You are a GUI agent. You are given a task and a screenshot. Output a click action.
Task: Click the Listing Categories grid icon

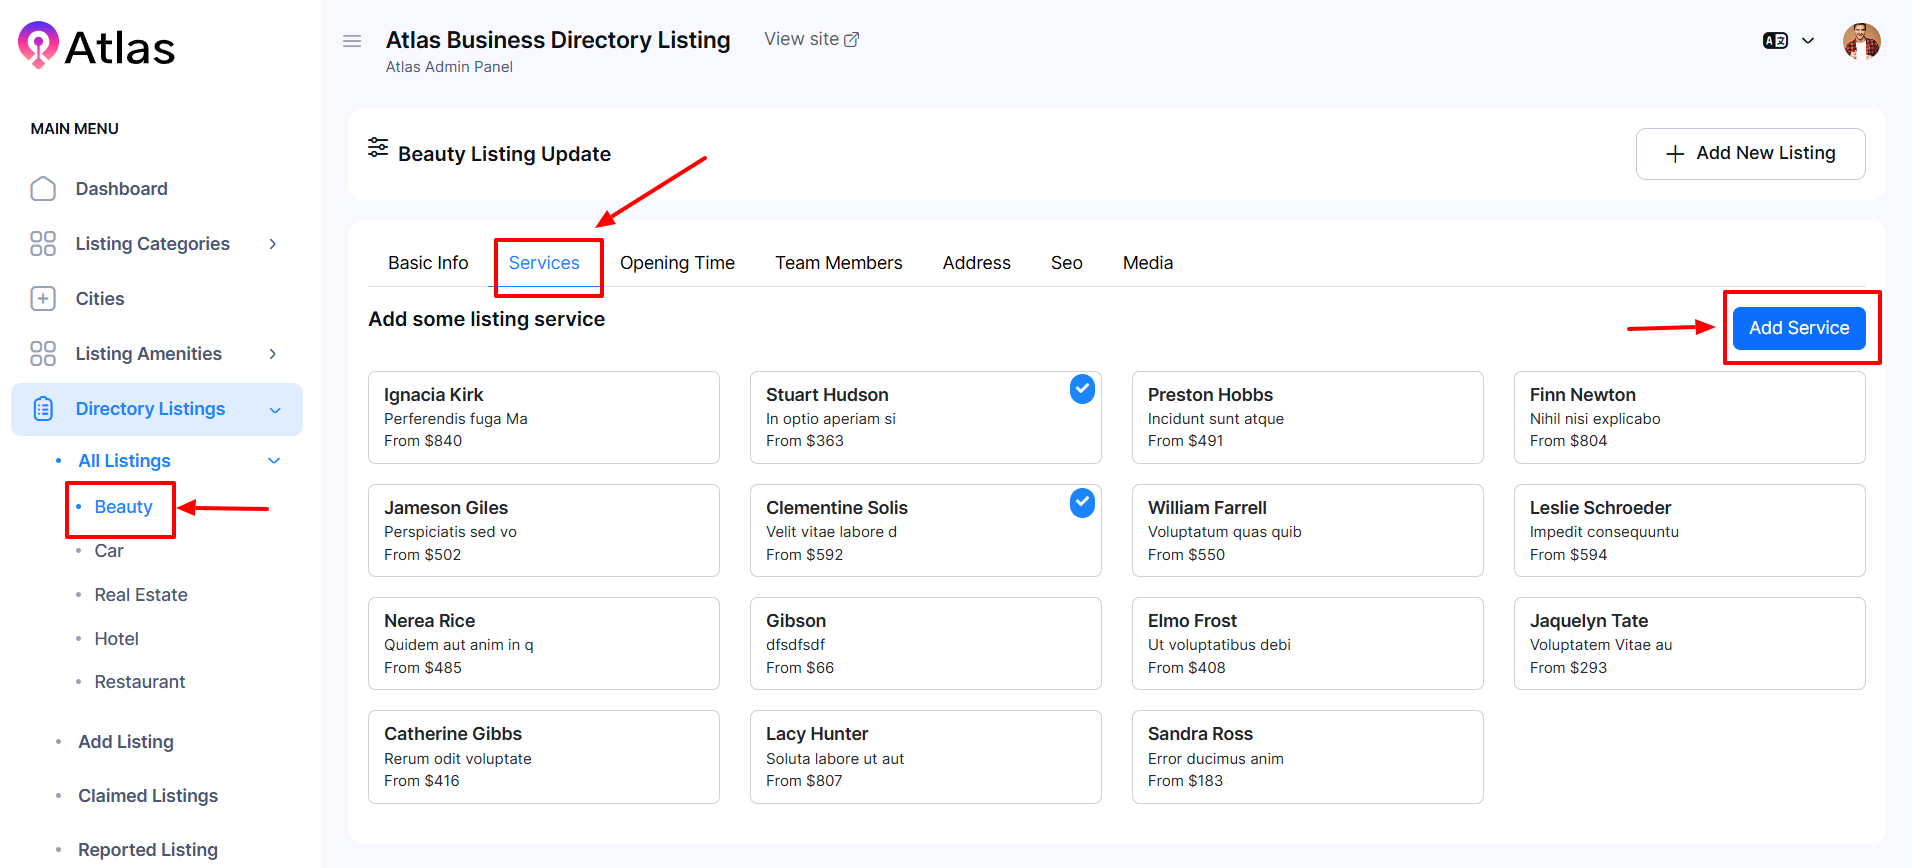coord(43,244)
